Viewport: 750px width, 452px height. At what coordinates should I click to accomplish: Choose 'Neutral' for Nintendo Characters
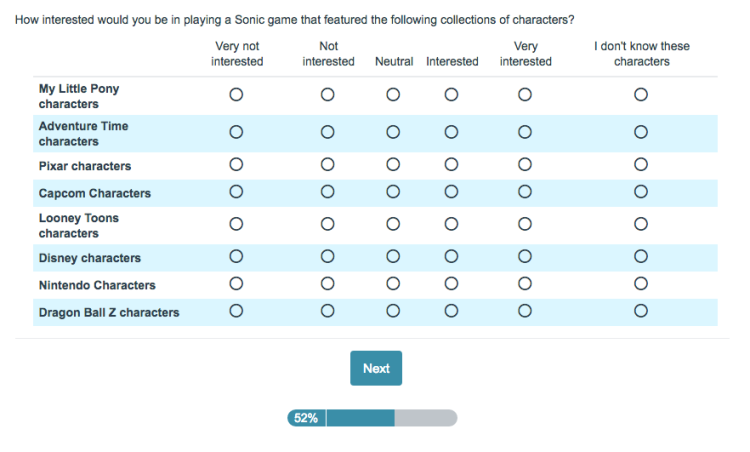[393, 284]
